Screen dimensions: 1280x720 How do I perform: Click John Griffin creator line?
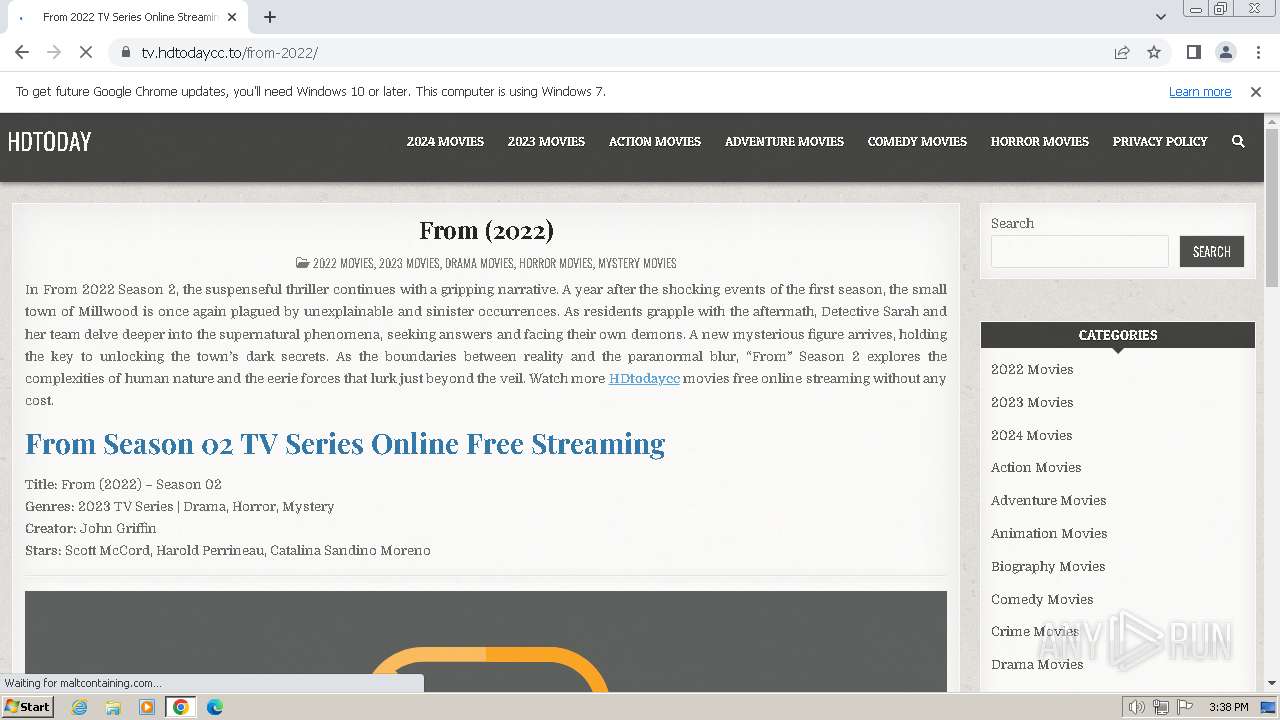point(90,529)
